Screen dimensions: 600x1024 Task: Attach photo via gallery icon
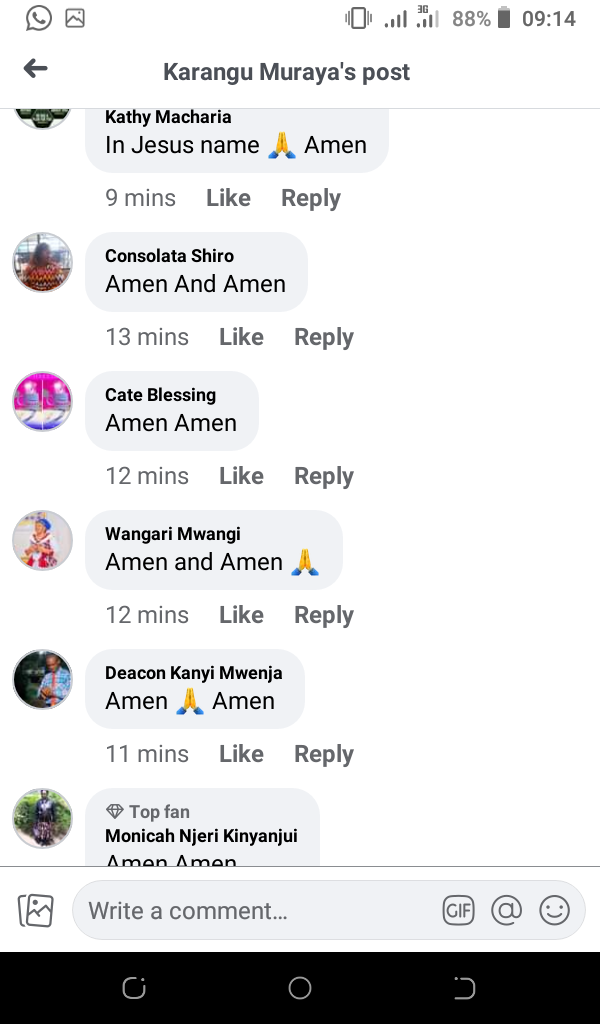(35, 910)
